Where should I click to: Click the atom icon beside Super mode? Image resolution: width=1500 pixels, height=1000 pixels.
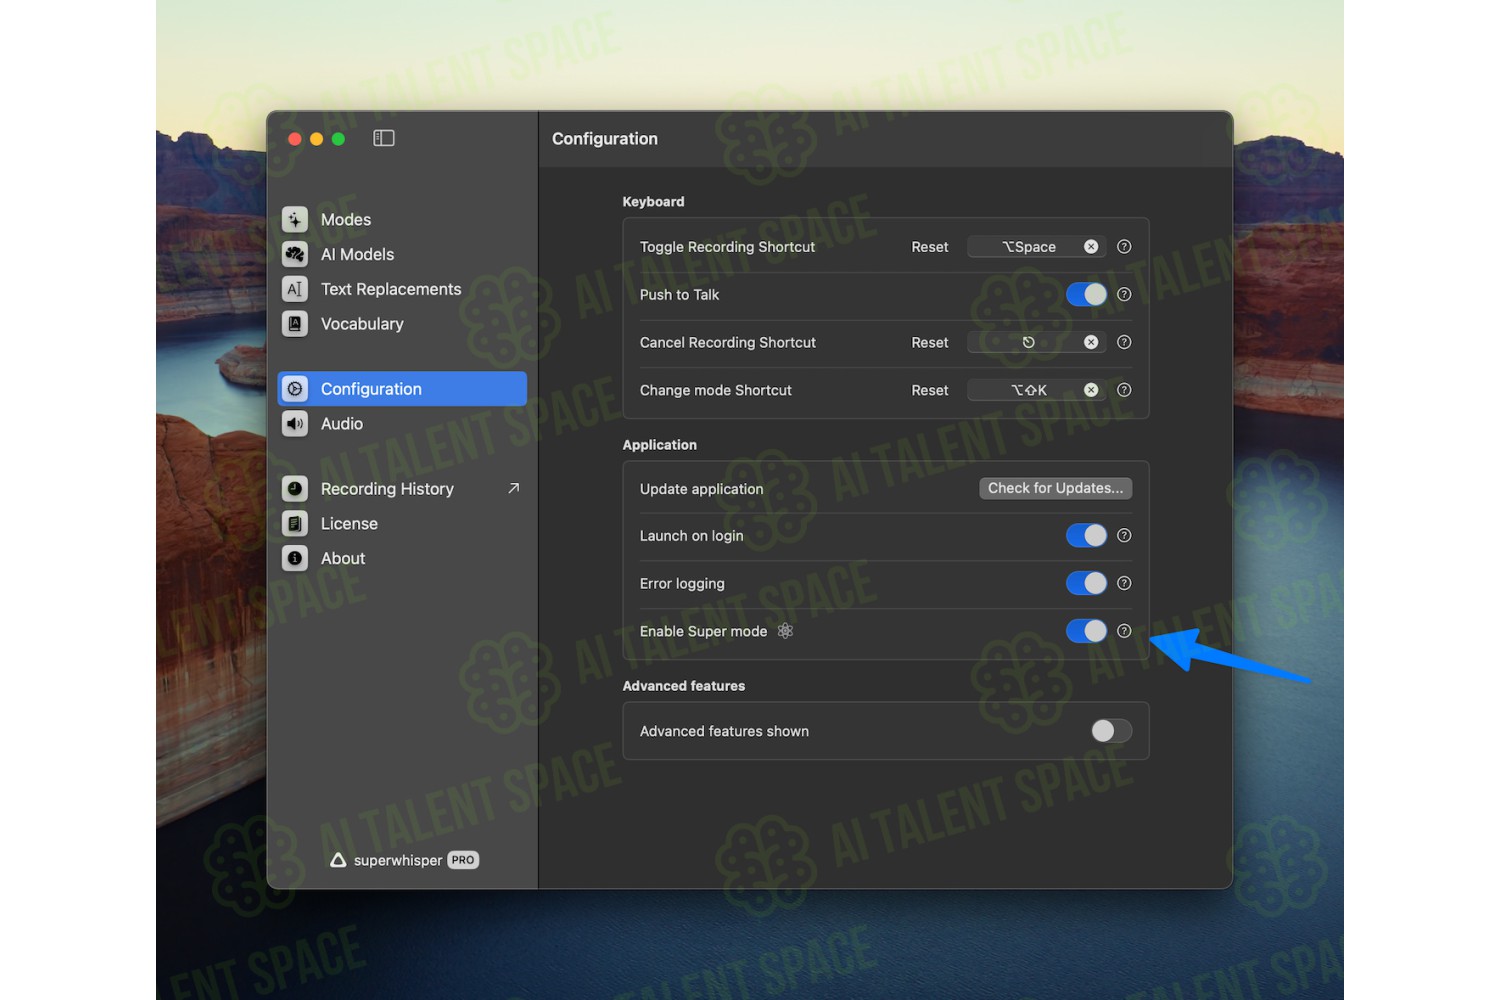tap(786, 632)
